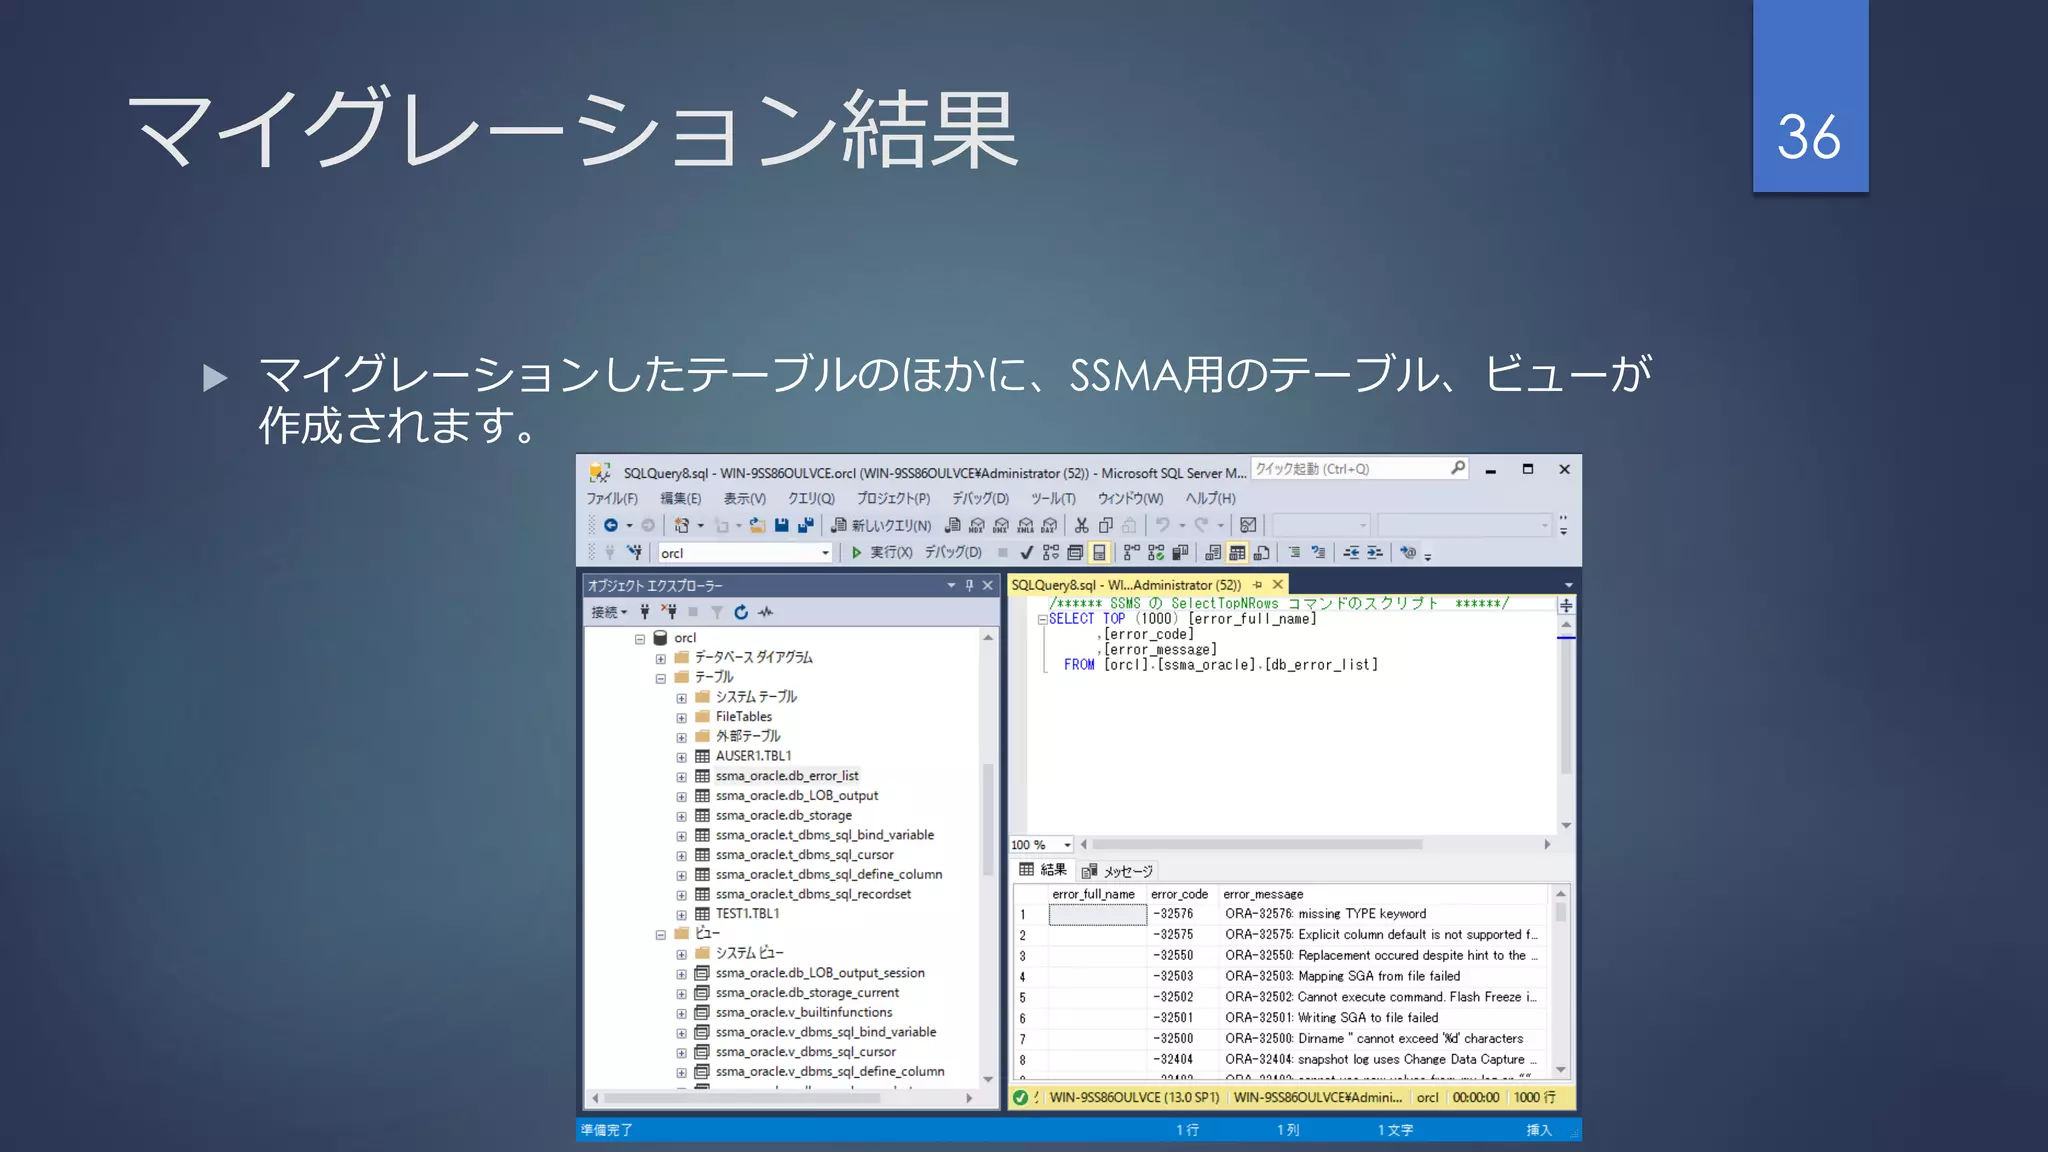Click the error_message column header
Screen dimensions: 2048x1152
[1383, 894]
